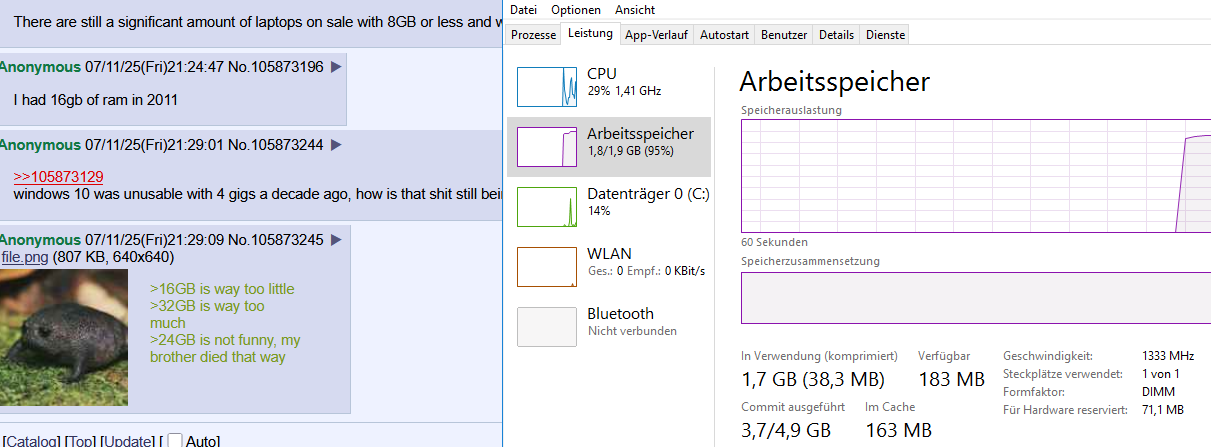
Task: Open post menu arrow for No.105873196
Action: coord(336,67)
